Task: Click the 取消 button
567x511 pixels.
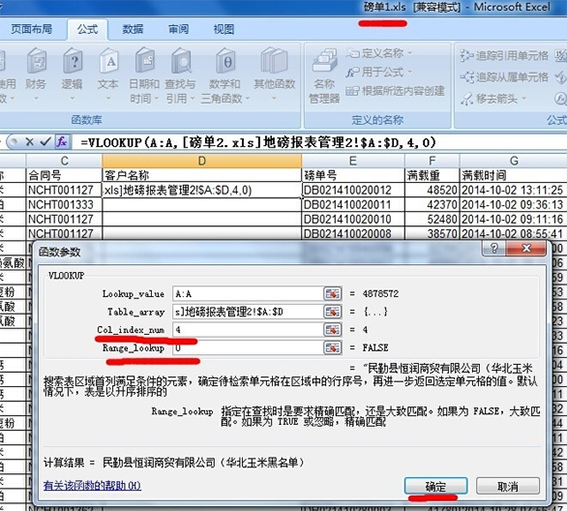Action: (x=508, y=486)
